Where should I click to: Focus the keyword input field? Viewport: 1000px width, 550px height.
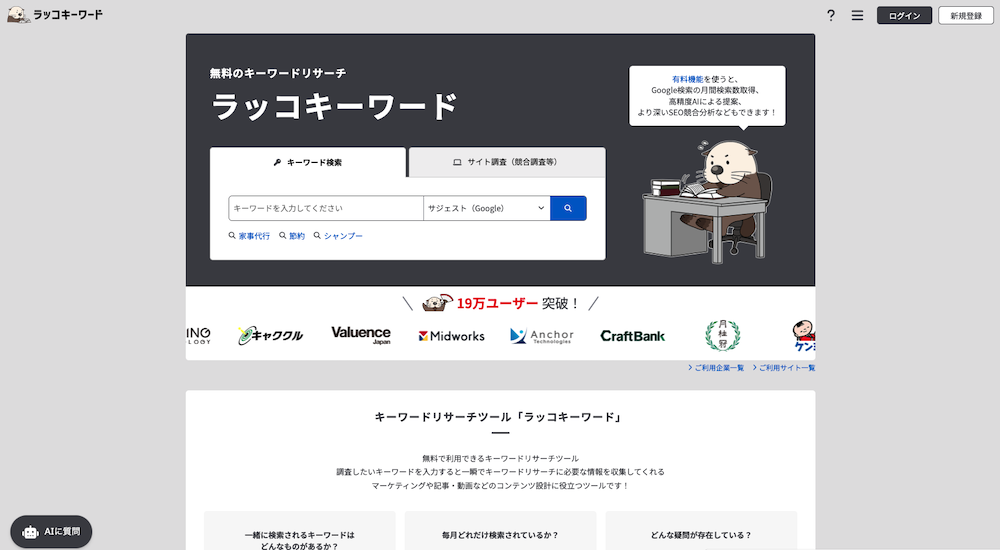point(326,208)
